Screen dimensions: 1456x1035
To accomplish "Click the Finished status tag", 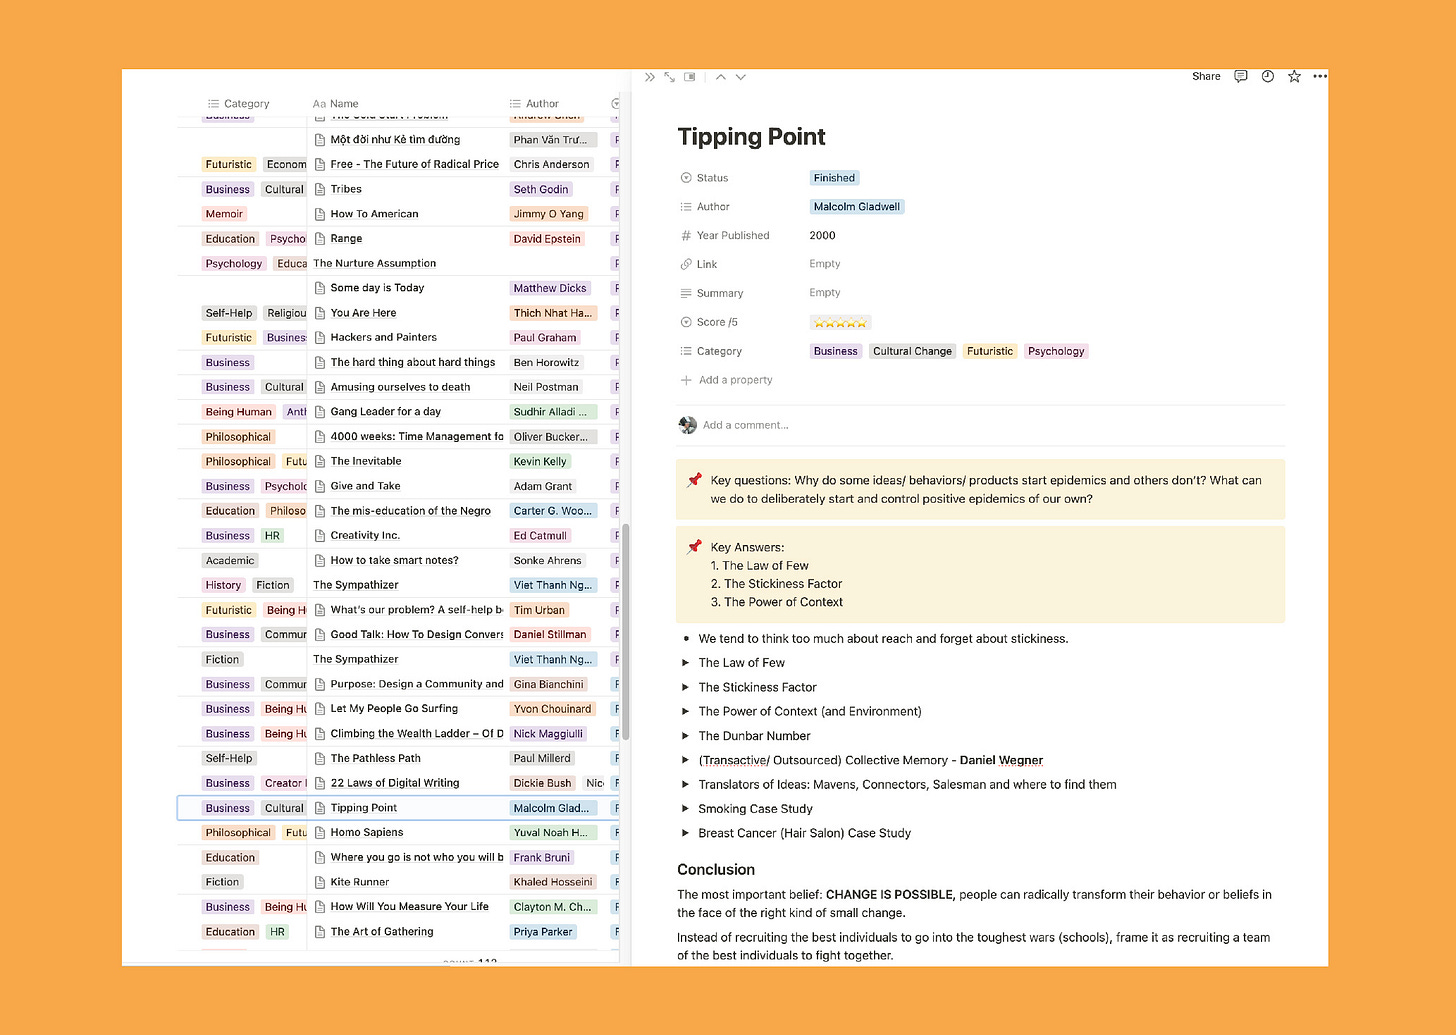I will (x=834, y=178).
